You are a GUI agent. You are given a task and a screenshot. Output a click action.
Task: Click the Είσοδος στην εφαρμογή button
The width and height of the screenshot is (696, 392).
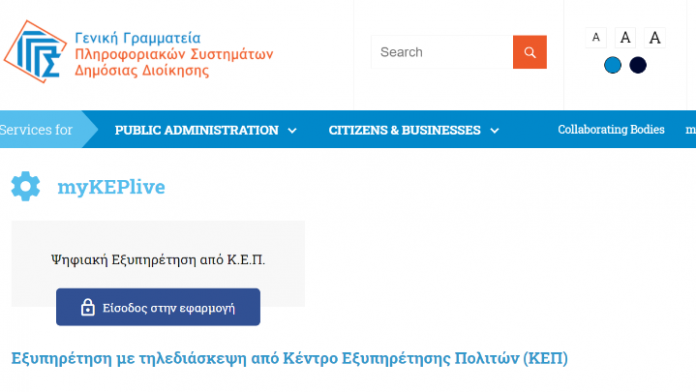(158, 307)
